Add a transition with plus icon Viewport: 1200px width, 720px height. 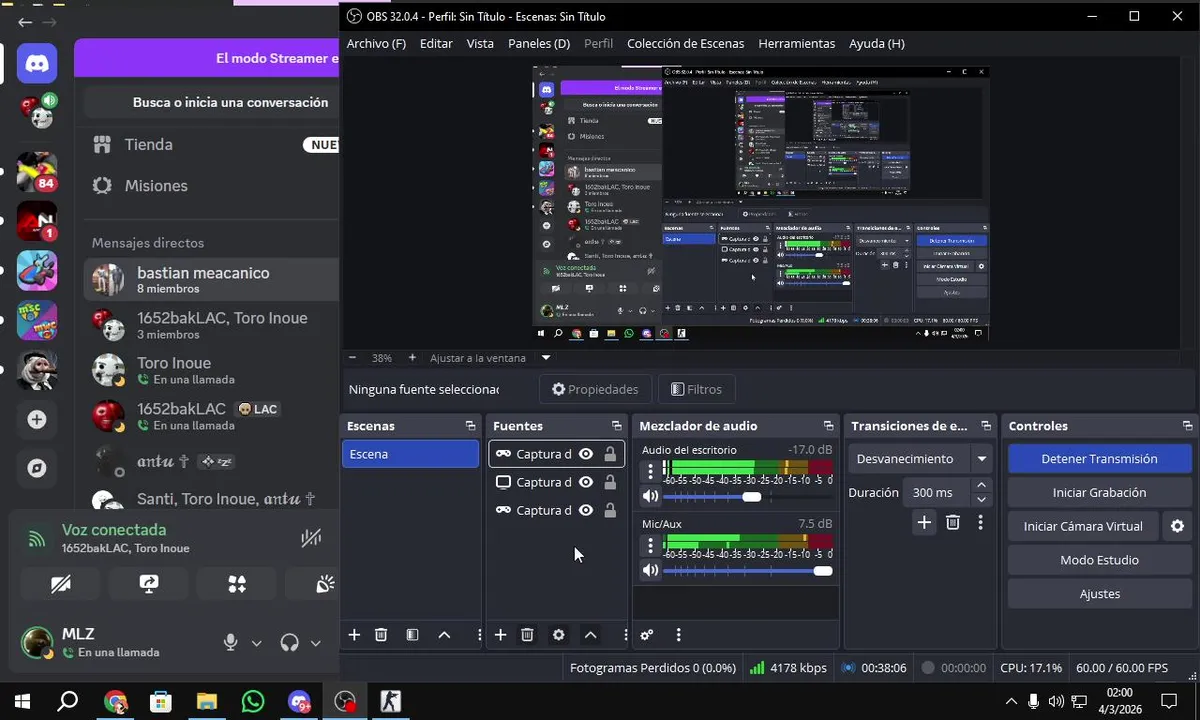tap(924, 522)
